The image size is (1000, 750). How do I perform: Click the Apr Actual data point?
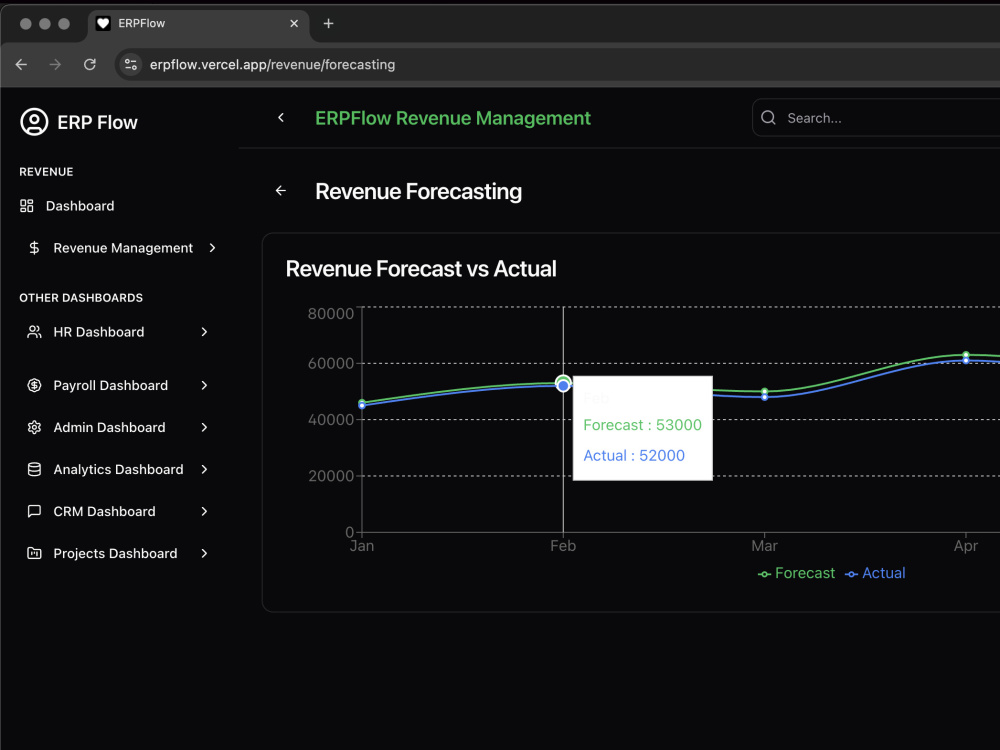pos(966,361)
